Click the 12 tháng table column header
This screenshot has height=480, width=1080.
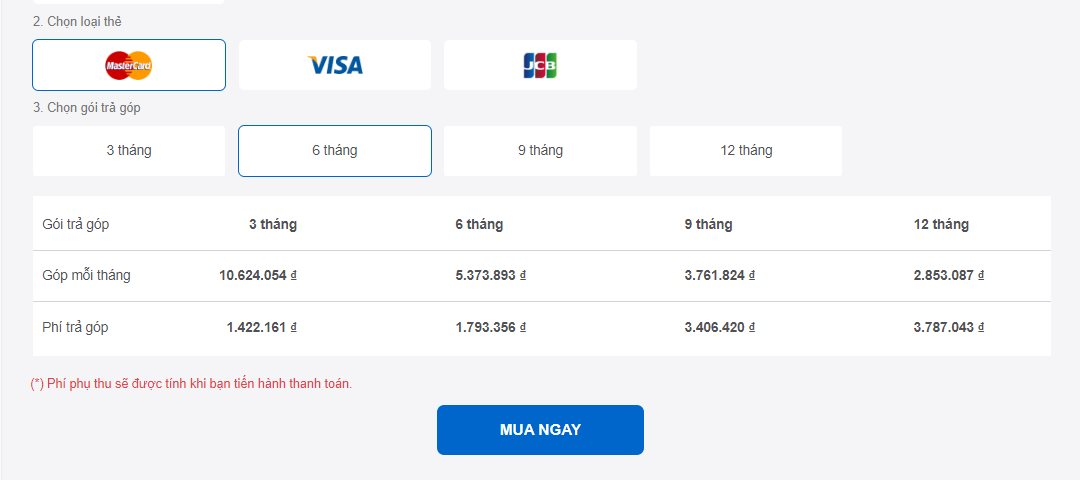[x=941, y=225]
